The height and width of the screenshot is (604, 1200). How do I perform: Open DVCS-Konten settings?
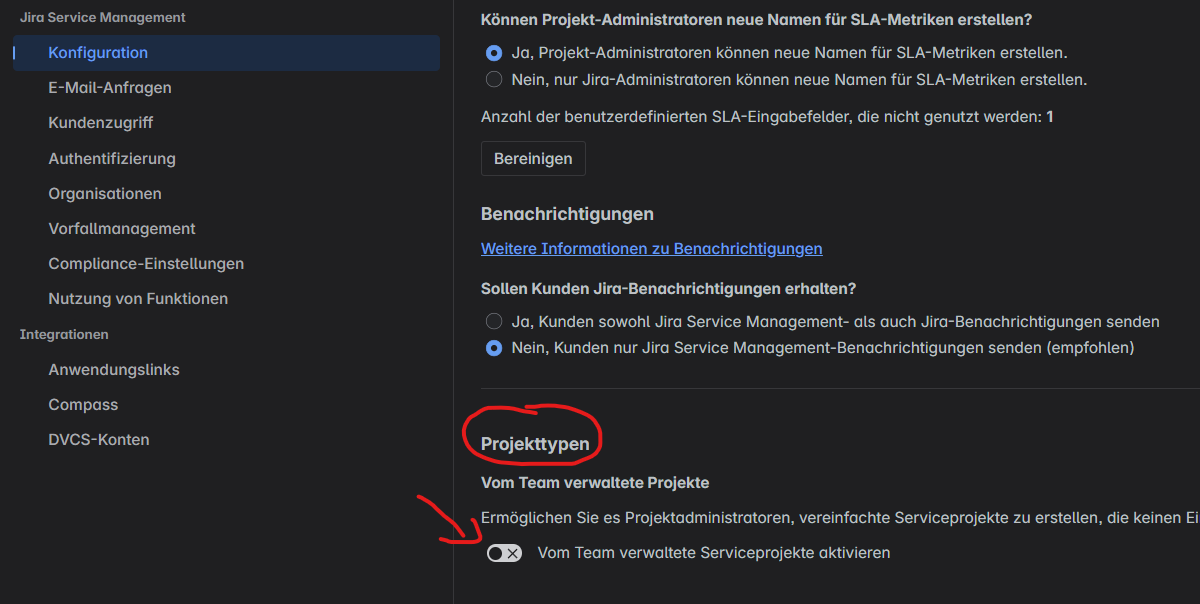99,439
